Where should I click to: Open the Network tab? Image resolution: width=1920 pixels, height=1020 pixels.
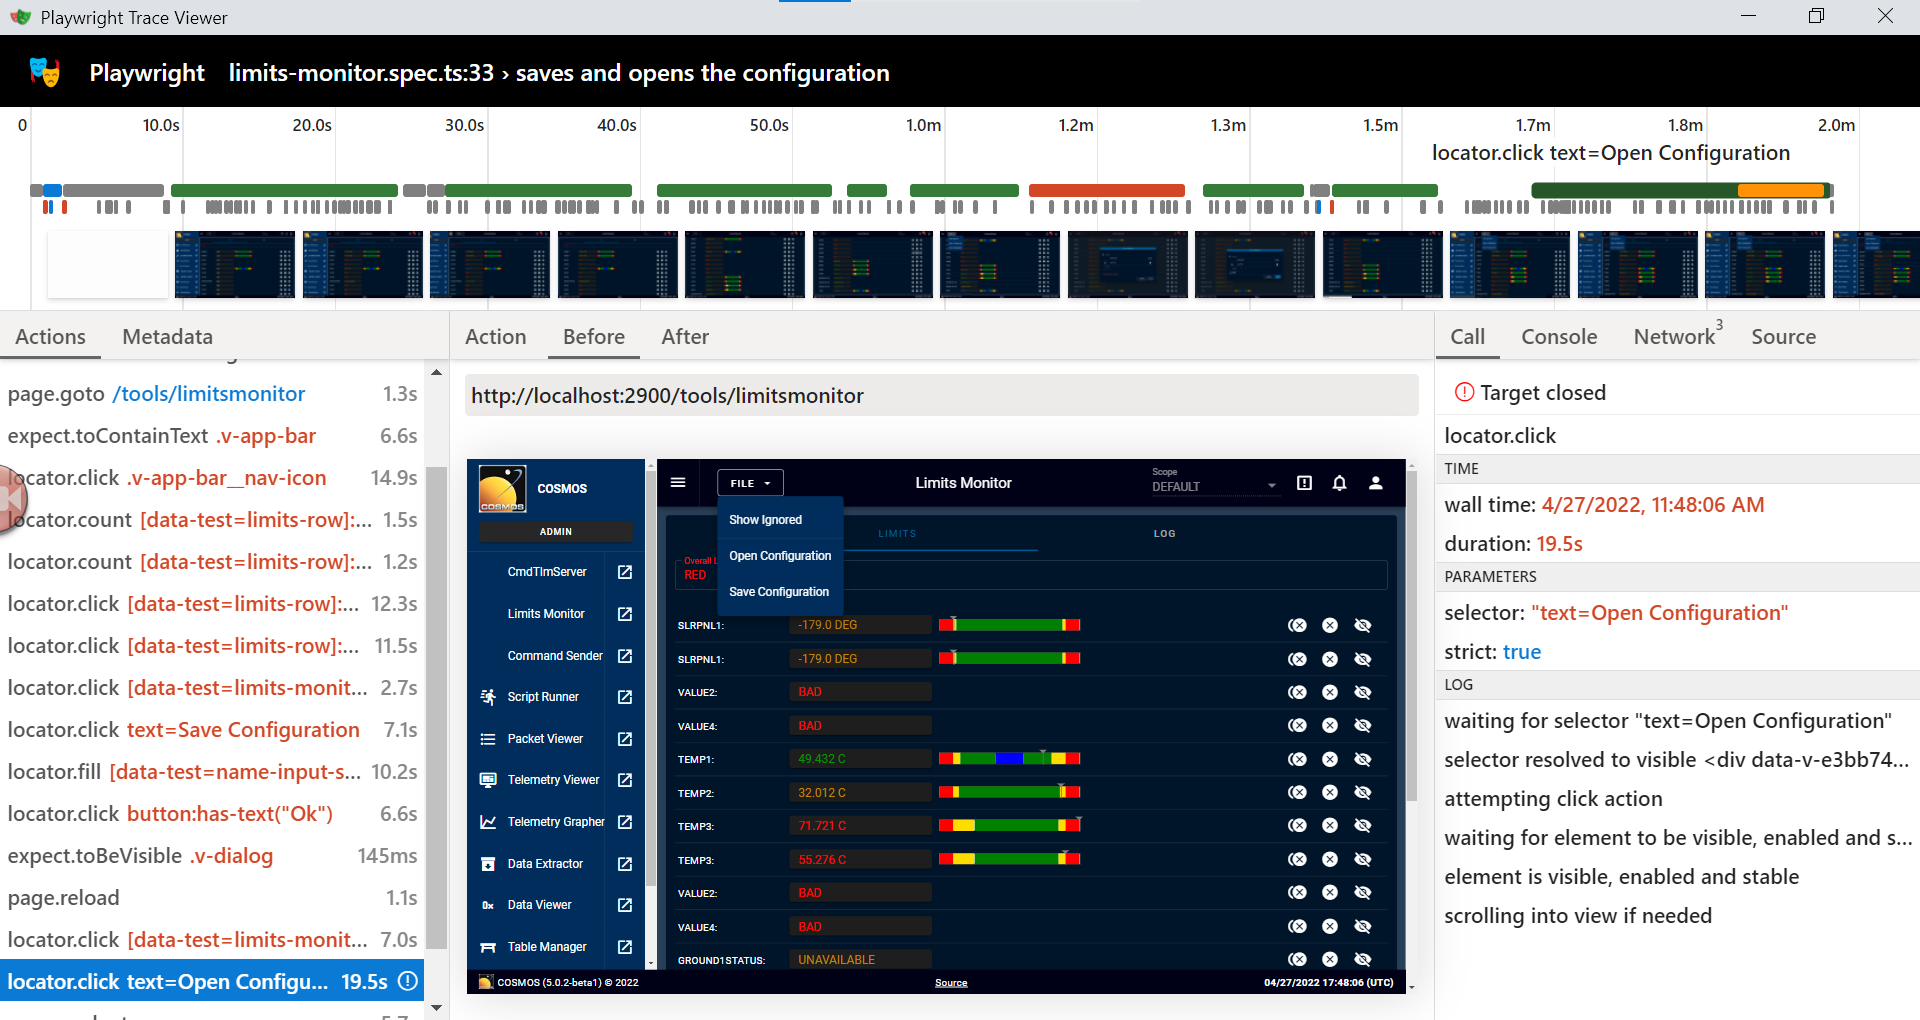tap(1675, 337)
